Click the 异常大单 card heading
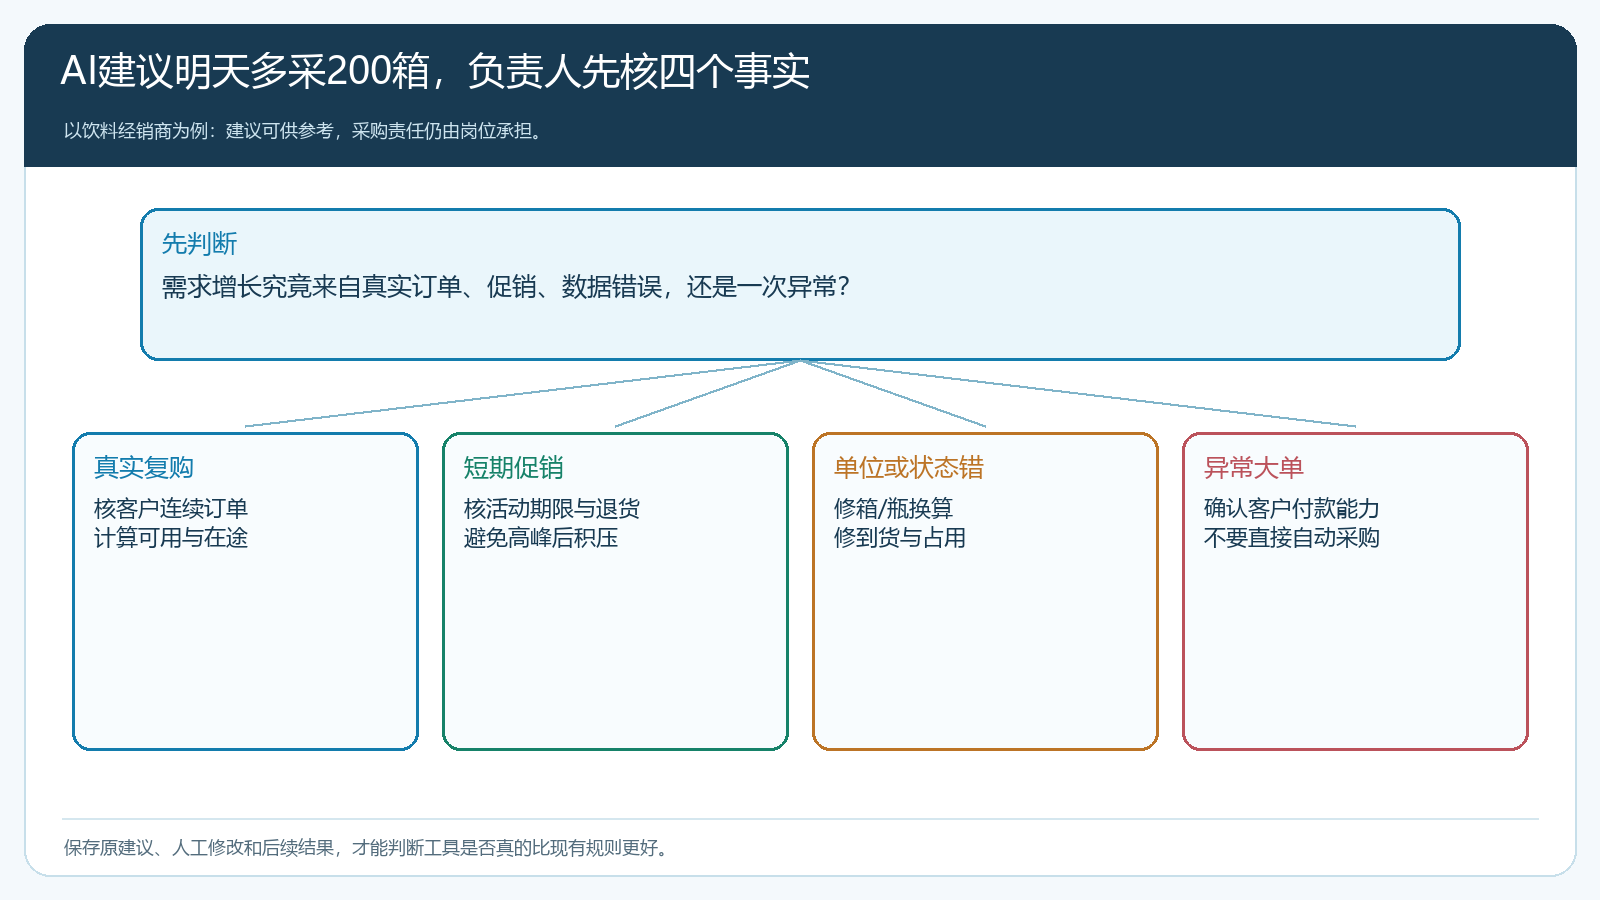This screenshot has height=900, width=1600. pos(1253,467)
